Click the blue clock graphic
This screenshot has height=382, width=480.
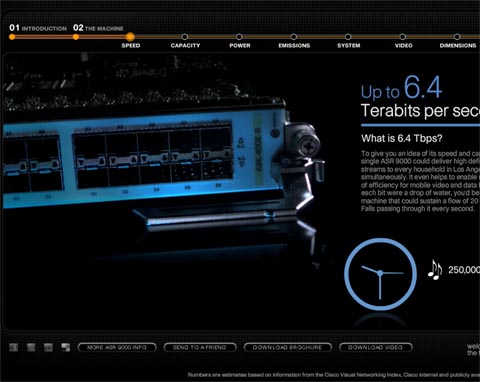tap(380, 274)
